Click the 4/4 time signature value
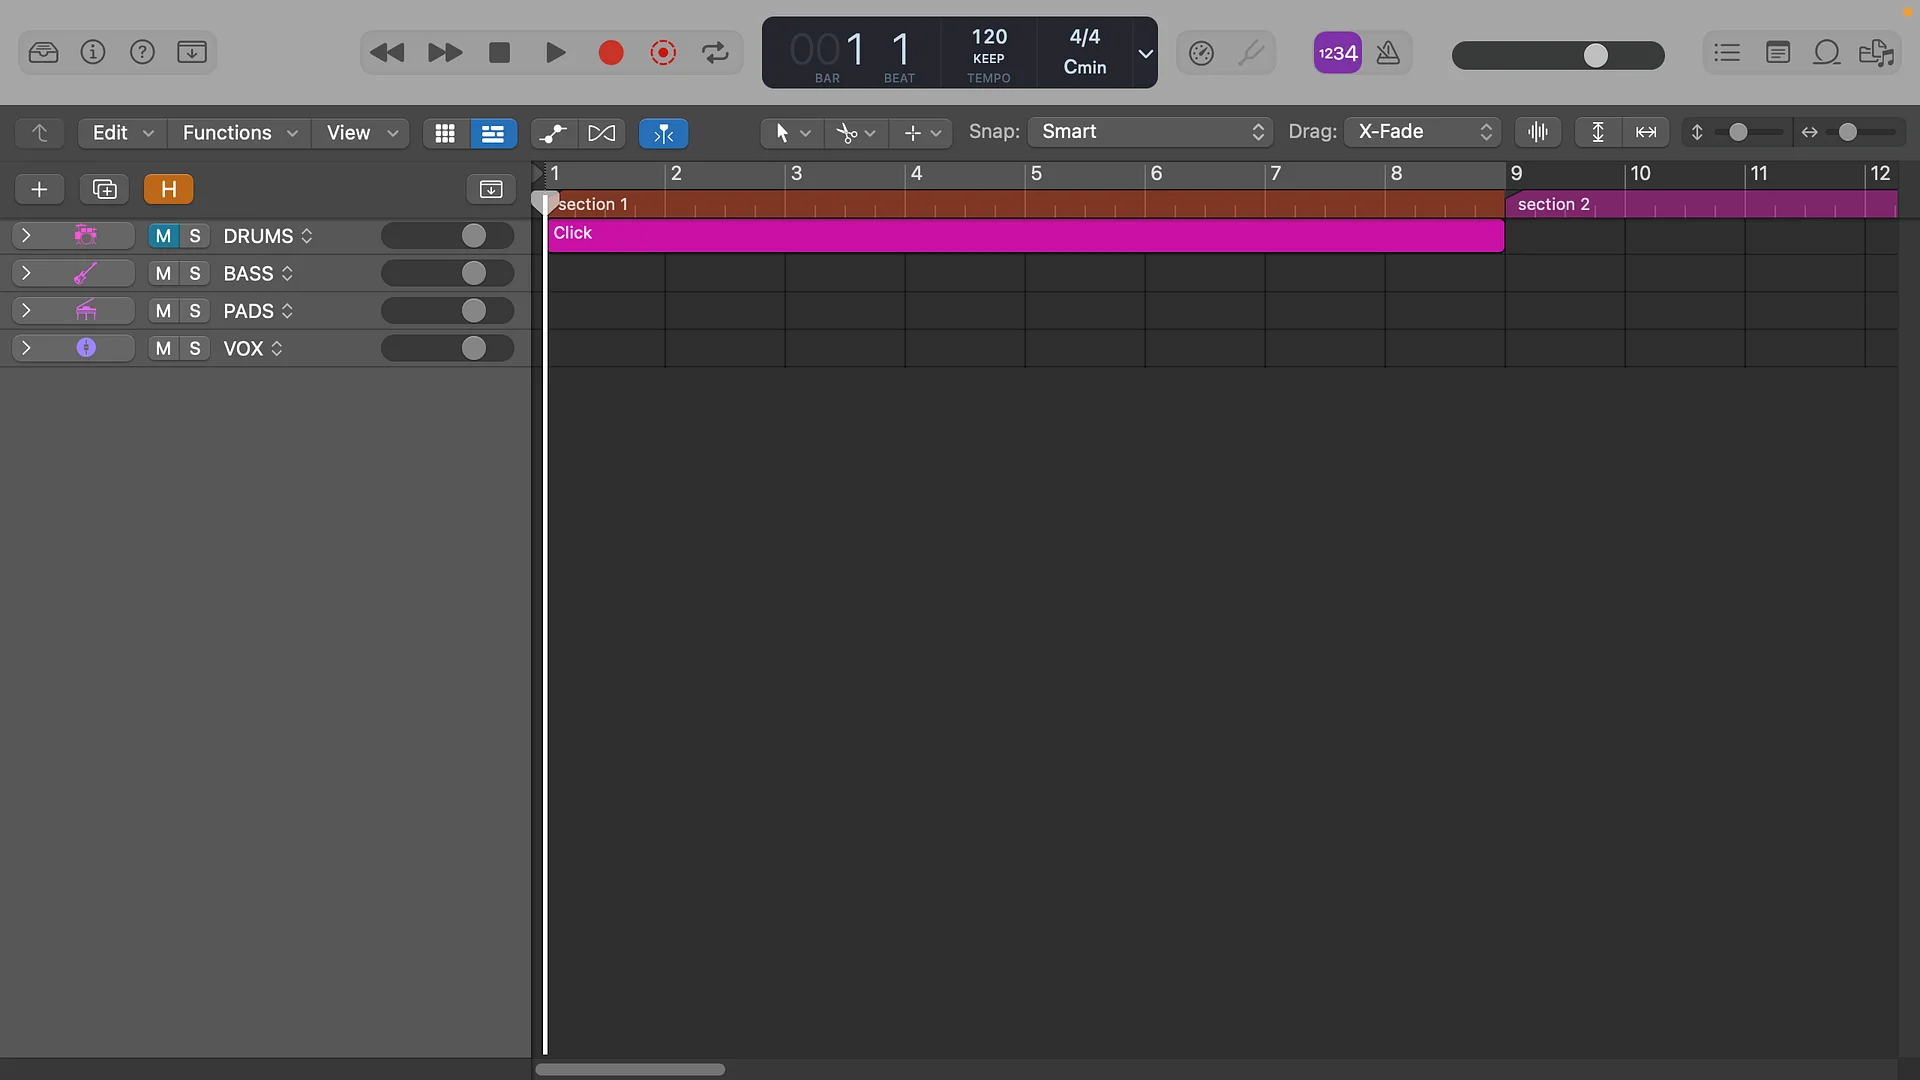The width and height of the screenshot is (1920, 1080). click(x=1085, y=37)
